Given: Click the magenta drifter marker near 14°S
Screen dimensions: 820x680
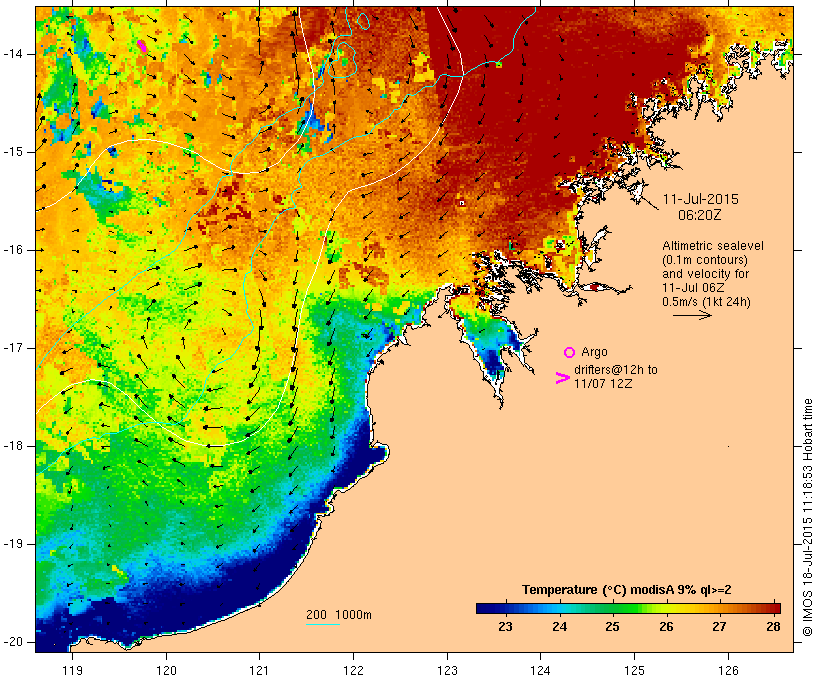Looking at the screenshot, I should point(142,46).
